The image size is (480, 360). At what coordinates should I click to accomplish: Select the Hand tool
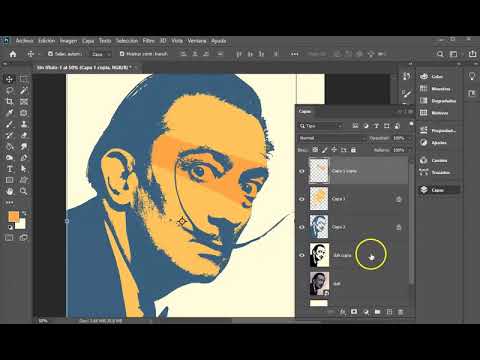pos(9,191)
